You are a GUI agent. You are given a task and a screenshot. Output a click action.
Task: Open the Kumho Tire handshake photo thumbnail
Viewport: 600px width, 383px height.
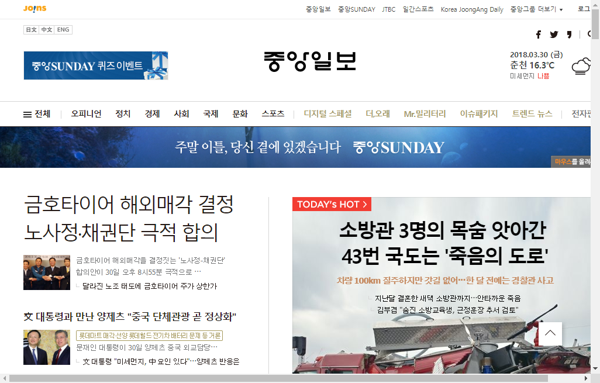click(x=47, y=272)
